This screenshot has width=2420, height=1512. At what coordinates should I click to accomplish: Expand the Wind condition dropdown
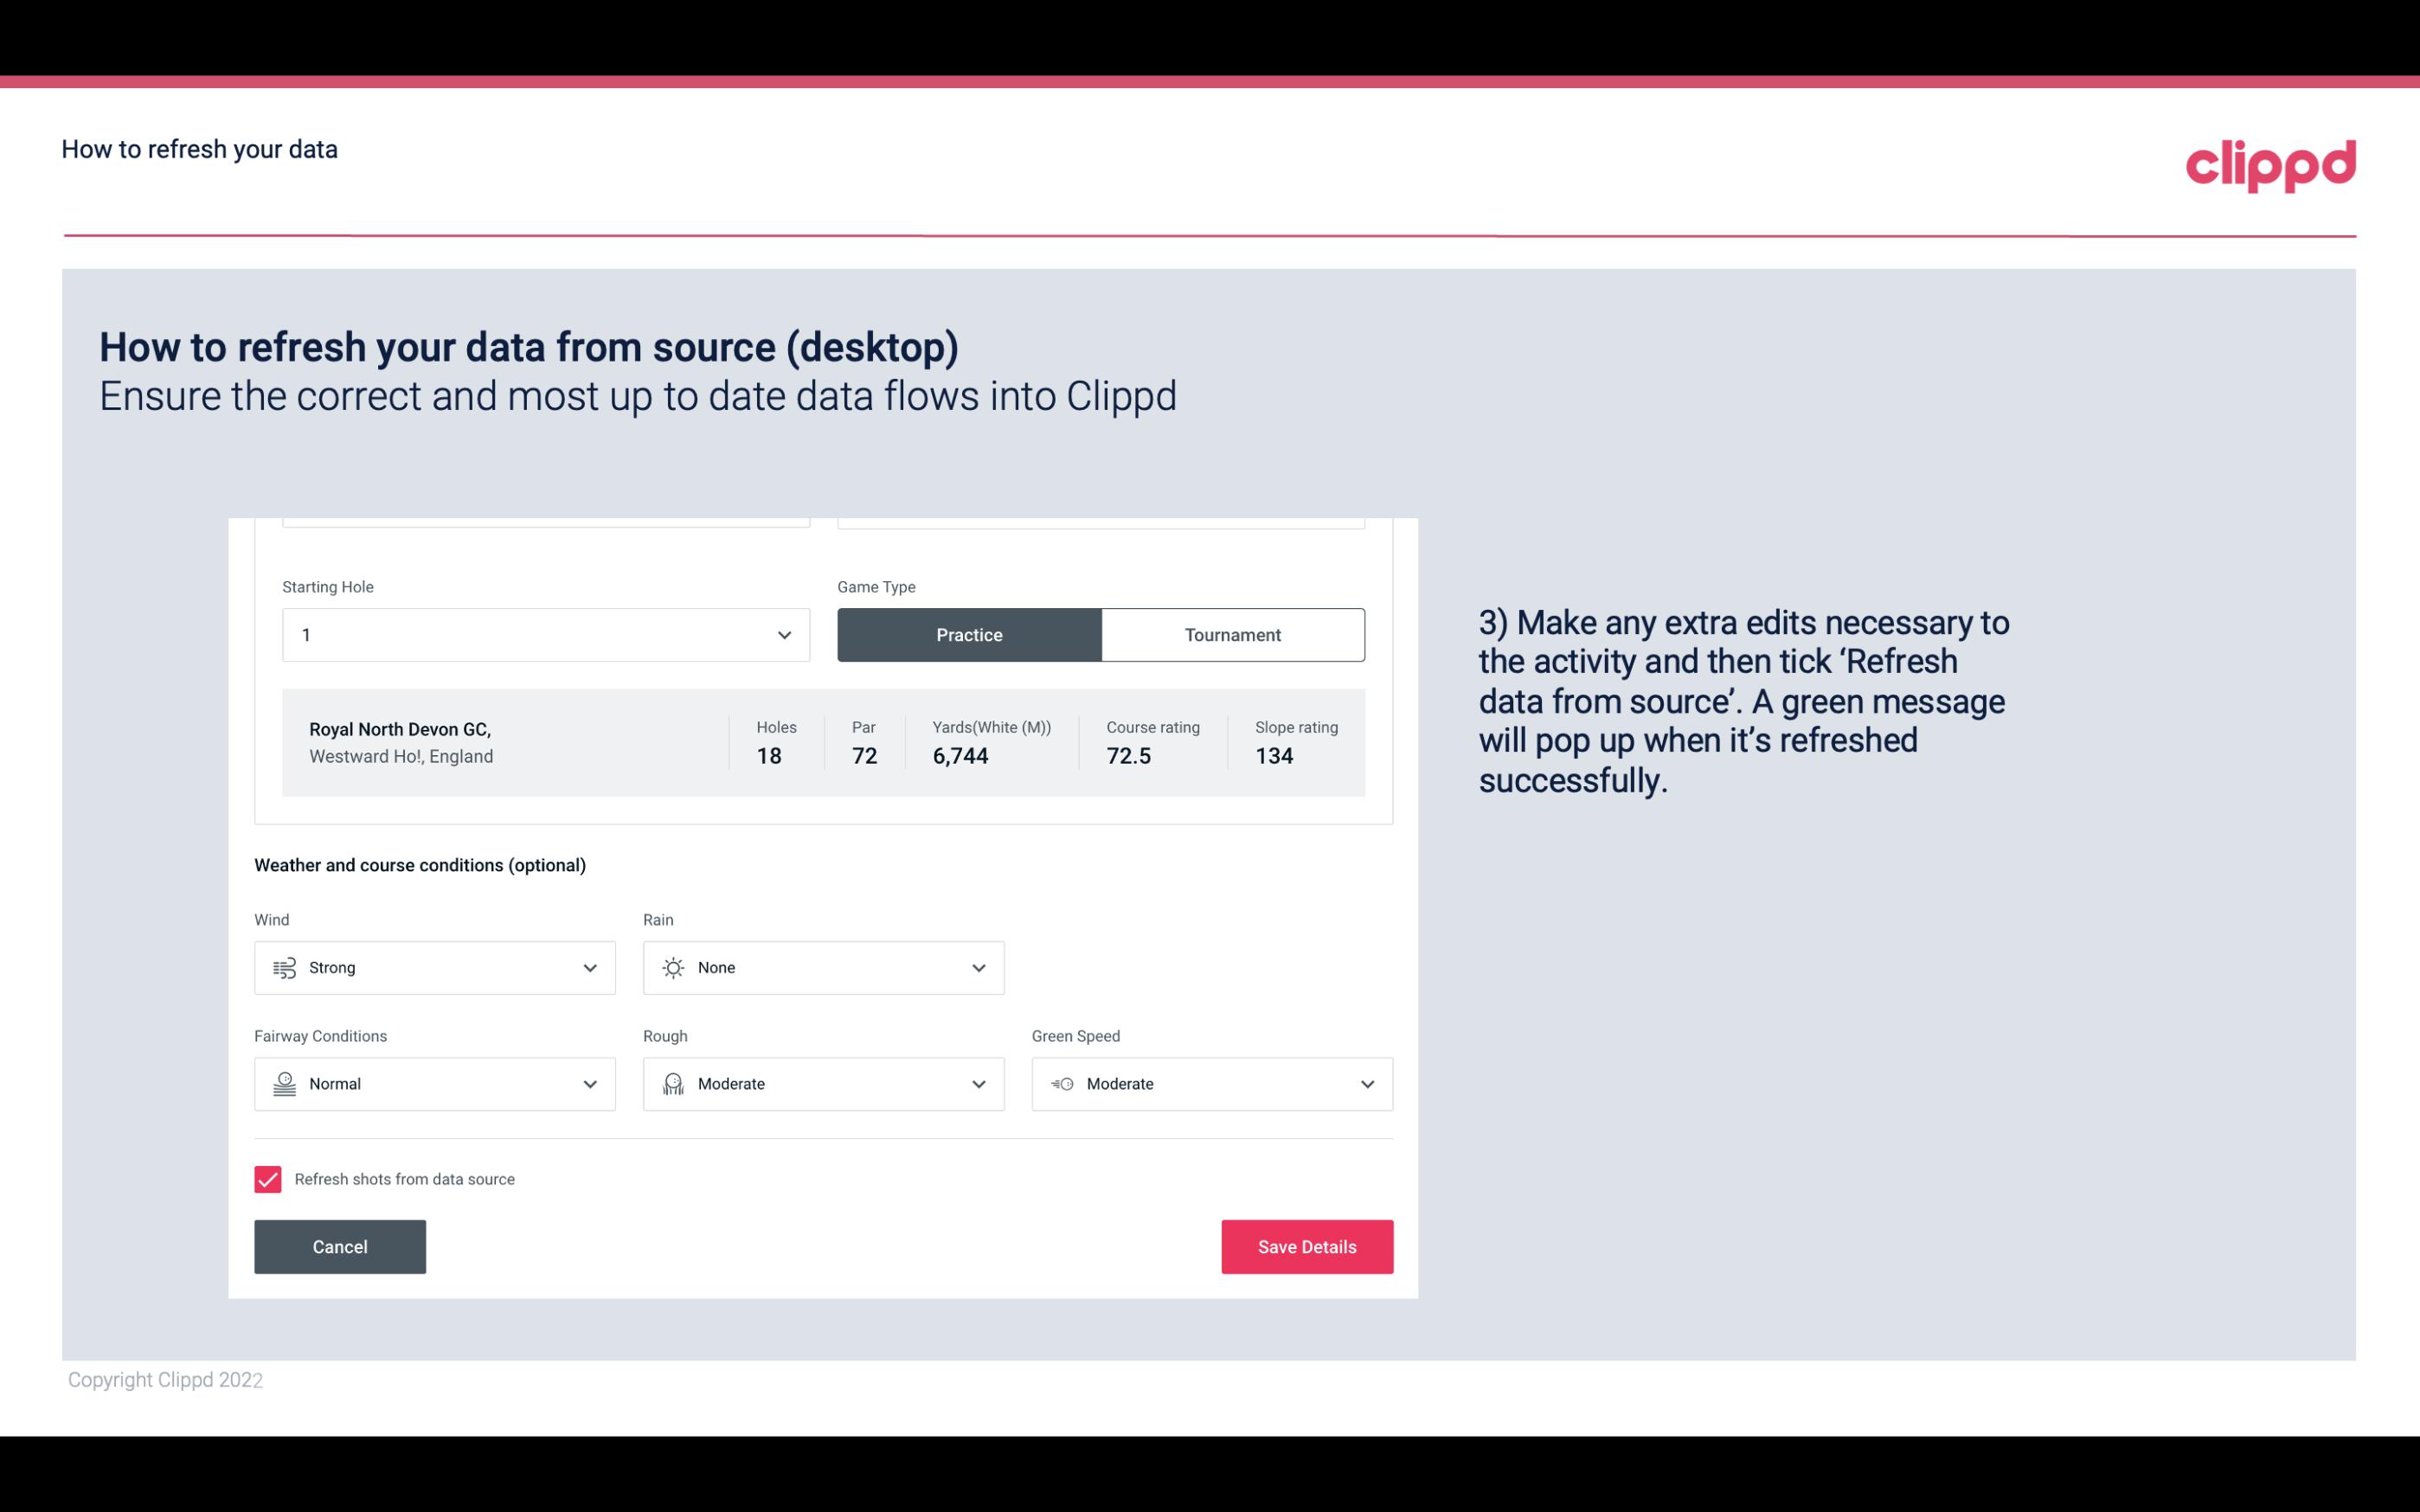click(x=589, y=967)
